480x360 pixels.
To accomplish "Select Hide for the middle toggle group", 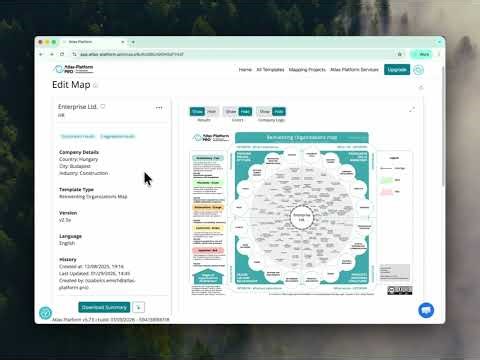I will (245, 112).
